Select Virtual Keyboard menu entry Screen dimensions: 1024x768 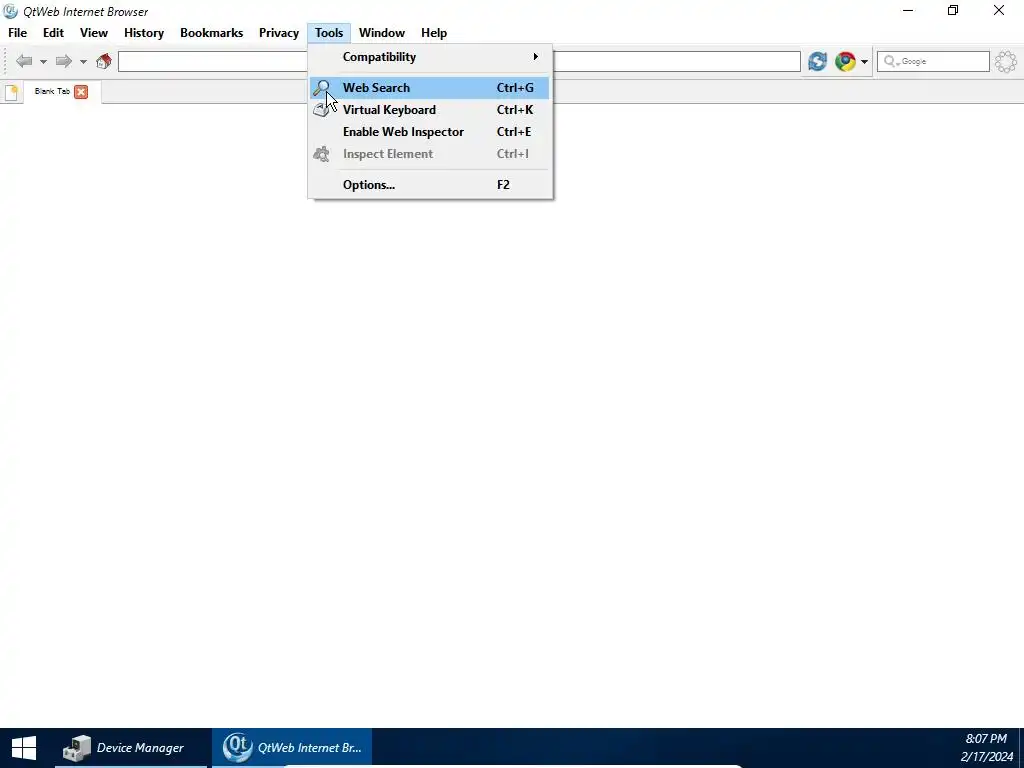(x=430, y=110)
